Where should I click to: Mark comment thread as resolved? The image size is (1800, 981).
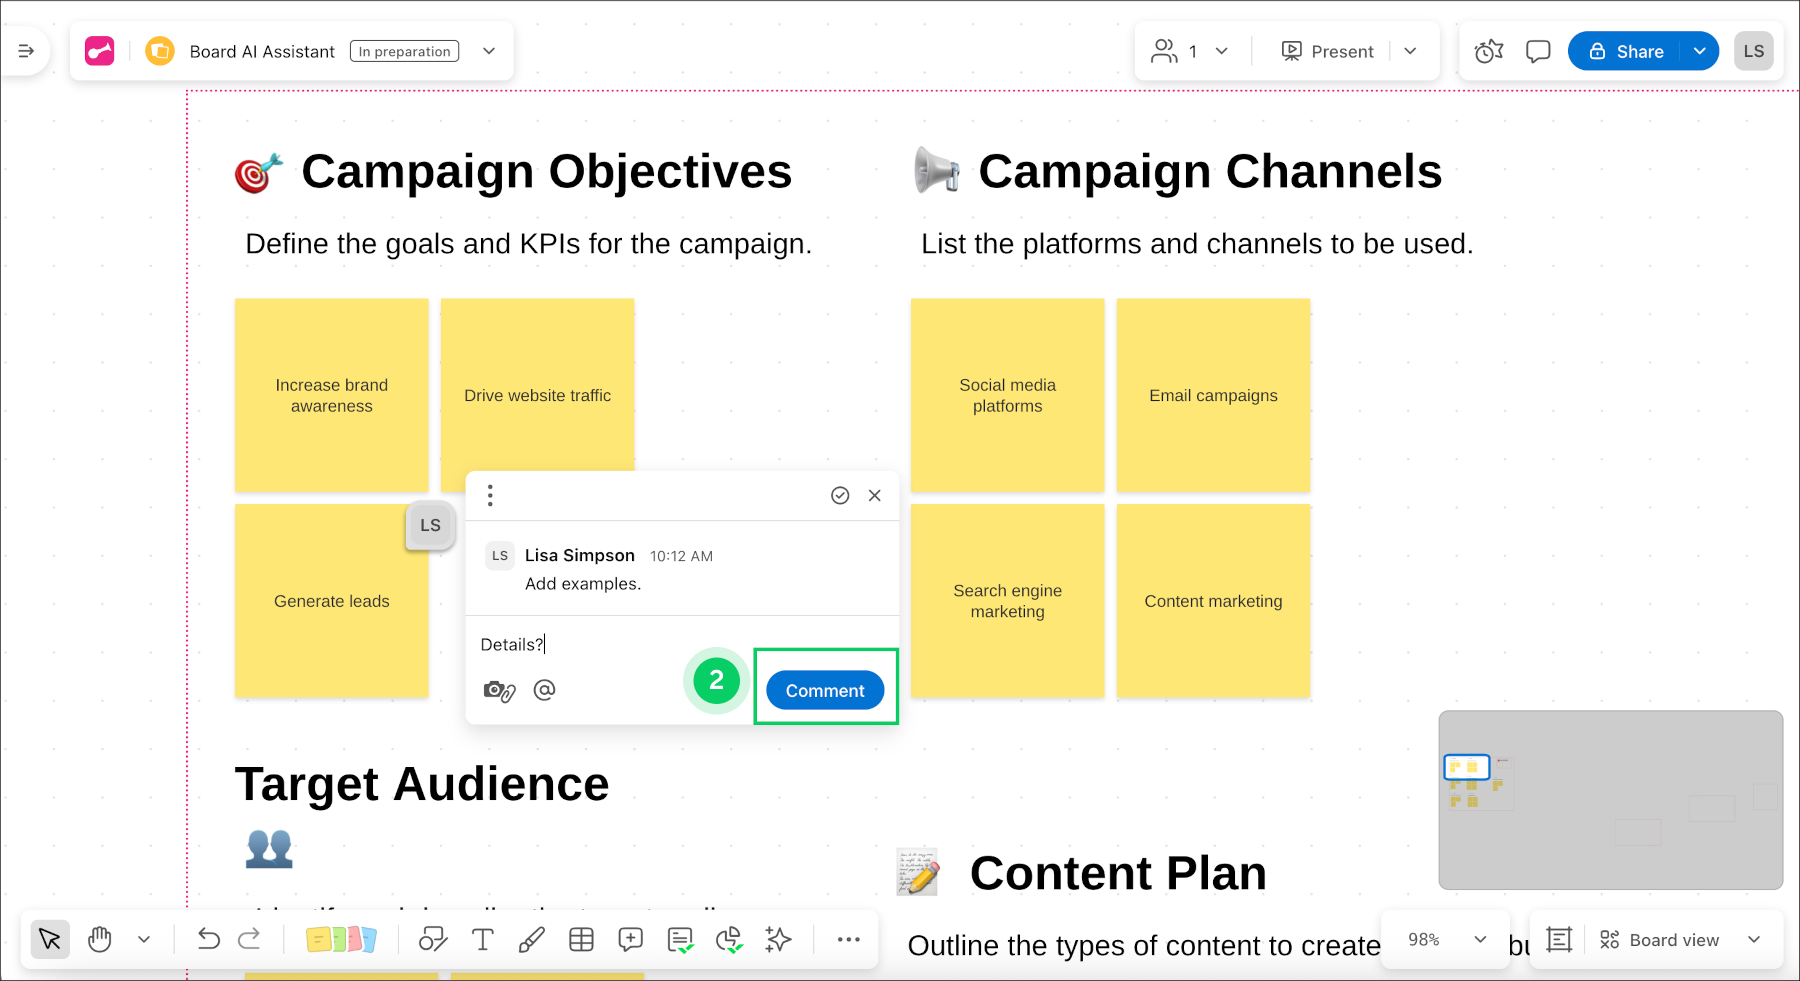point(840,496)
